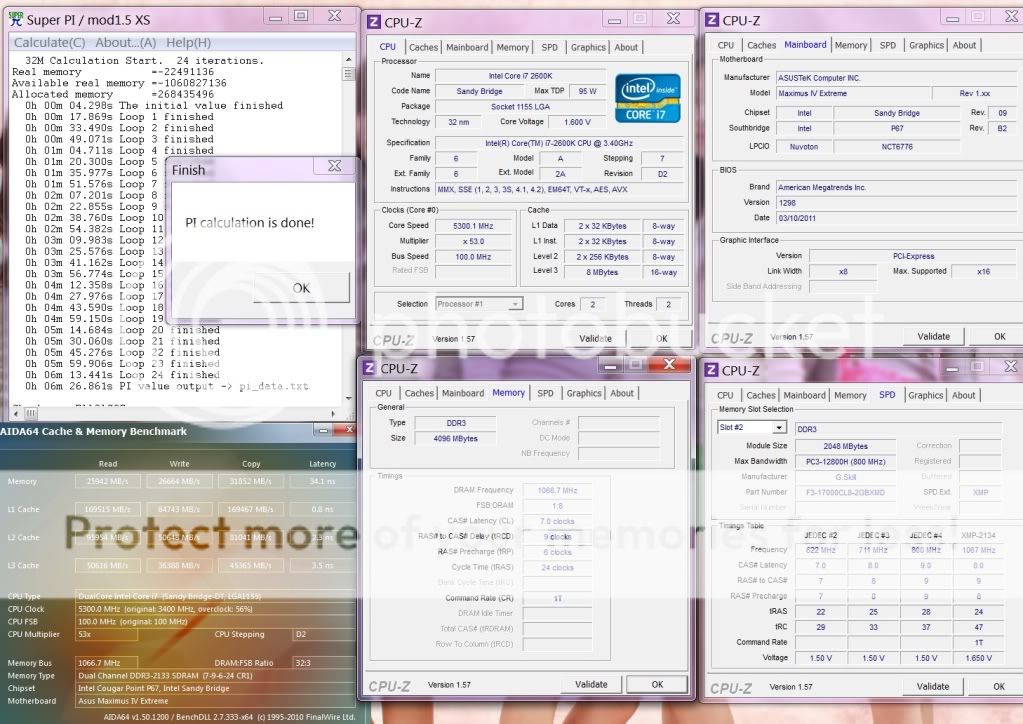
Task: Click the motherboard model Maximus IV Extreme field
Action: point(853,93)
